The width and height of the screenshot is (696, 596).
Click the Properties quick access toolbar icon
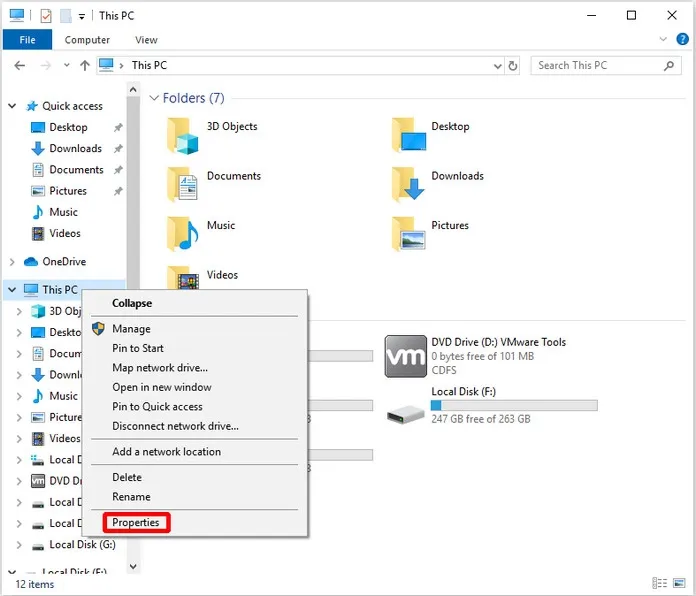(x=46, y=16)
